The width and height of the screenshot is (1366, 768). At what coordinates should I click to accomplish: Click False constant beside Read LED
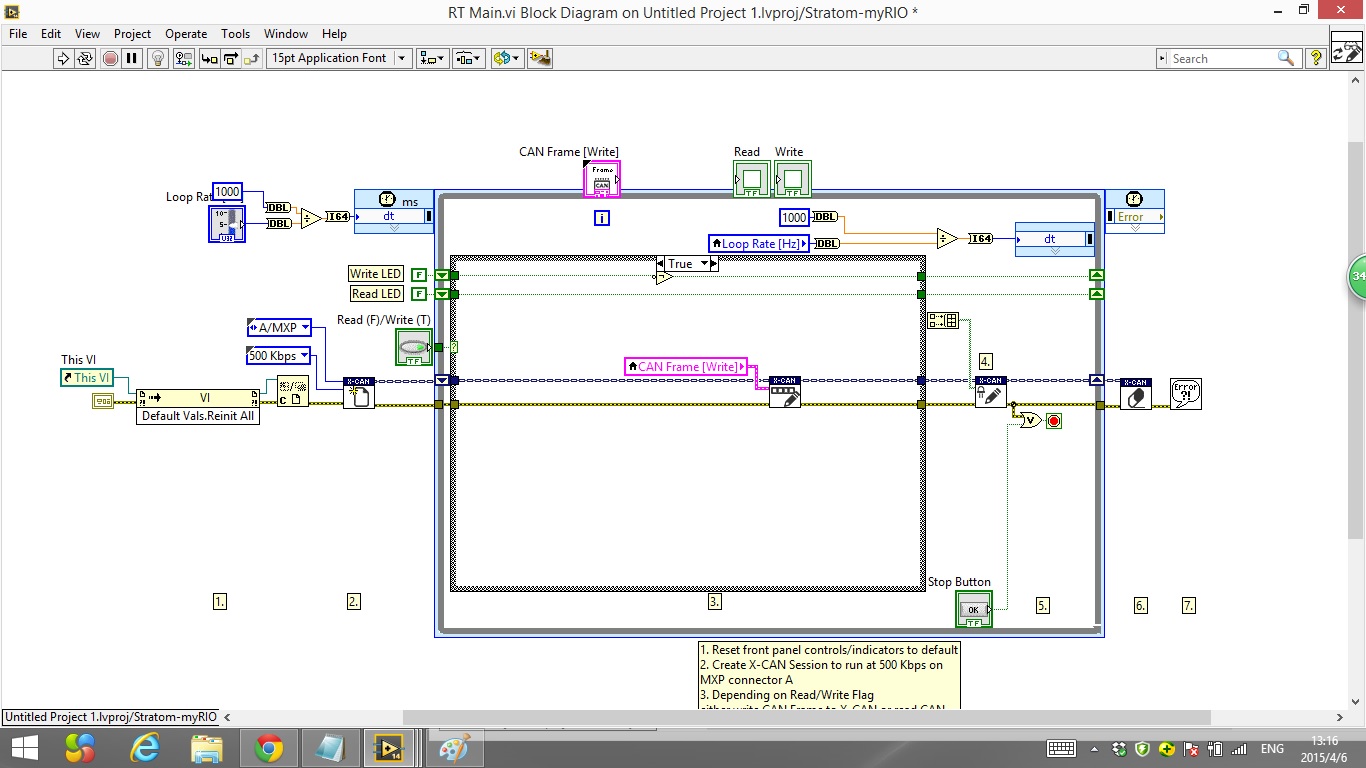[x=418, y=294]
